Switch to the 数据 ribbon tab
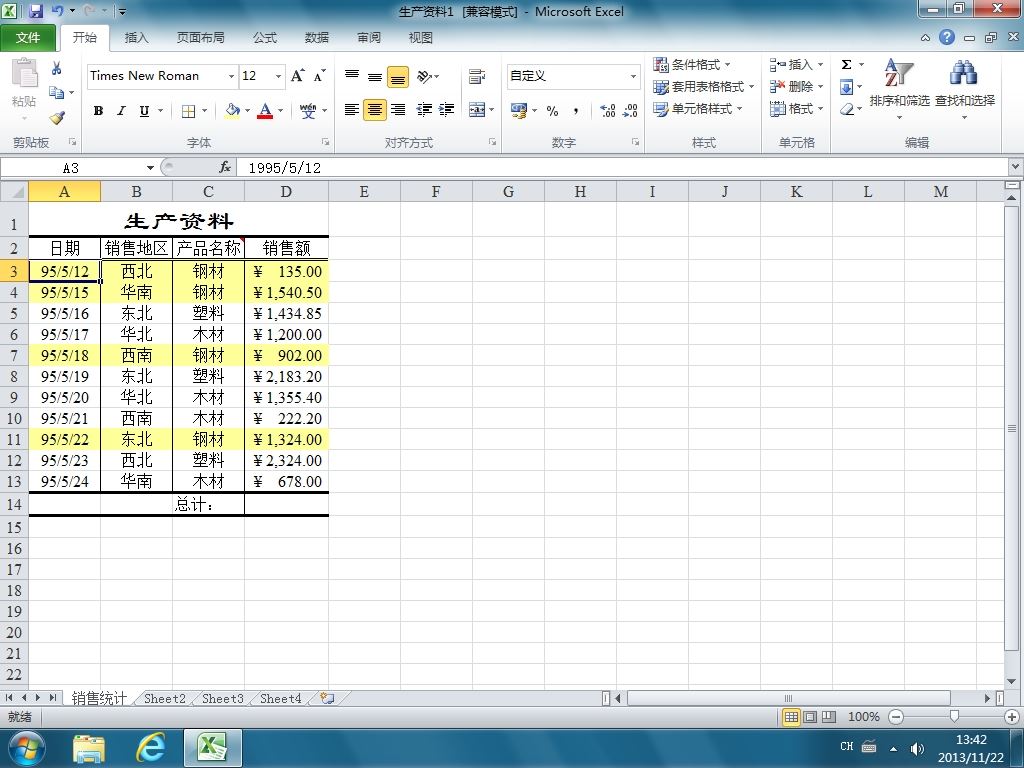 (317, 37)
